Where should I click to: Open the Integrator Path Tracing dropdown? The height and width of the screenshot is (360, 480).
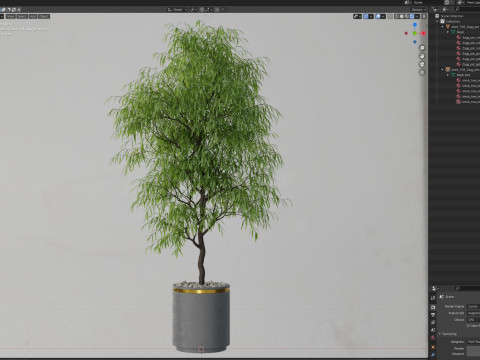pyautogui.click(x=473, y=342)
